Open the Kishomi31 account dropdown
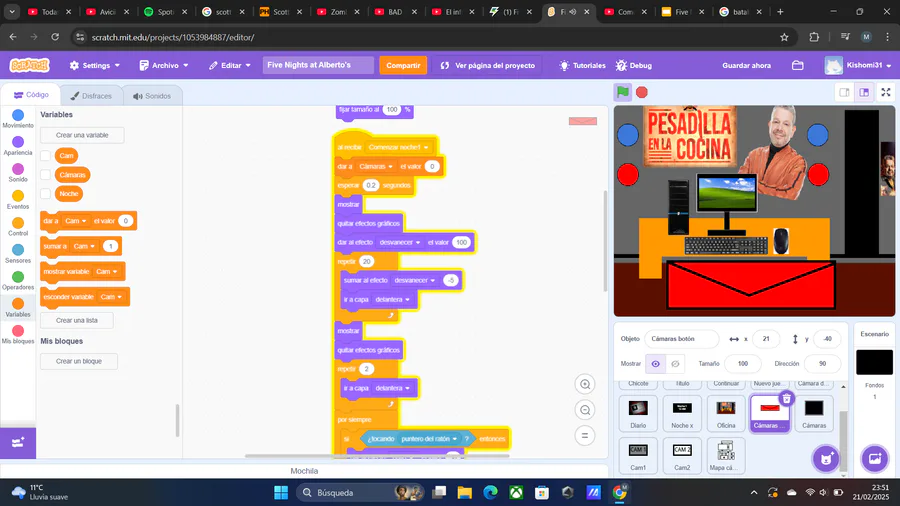 coord(858,65)
